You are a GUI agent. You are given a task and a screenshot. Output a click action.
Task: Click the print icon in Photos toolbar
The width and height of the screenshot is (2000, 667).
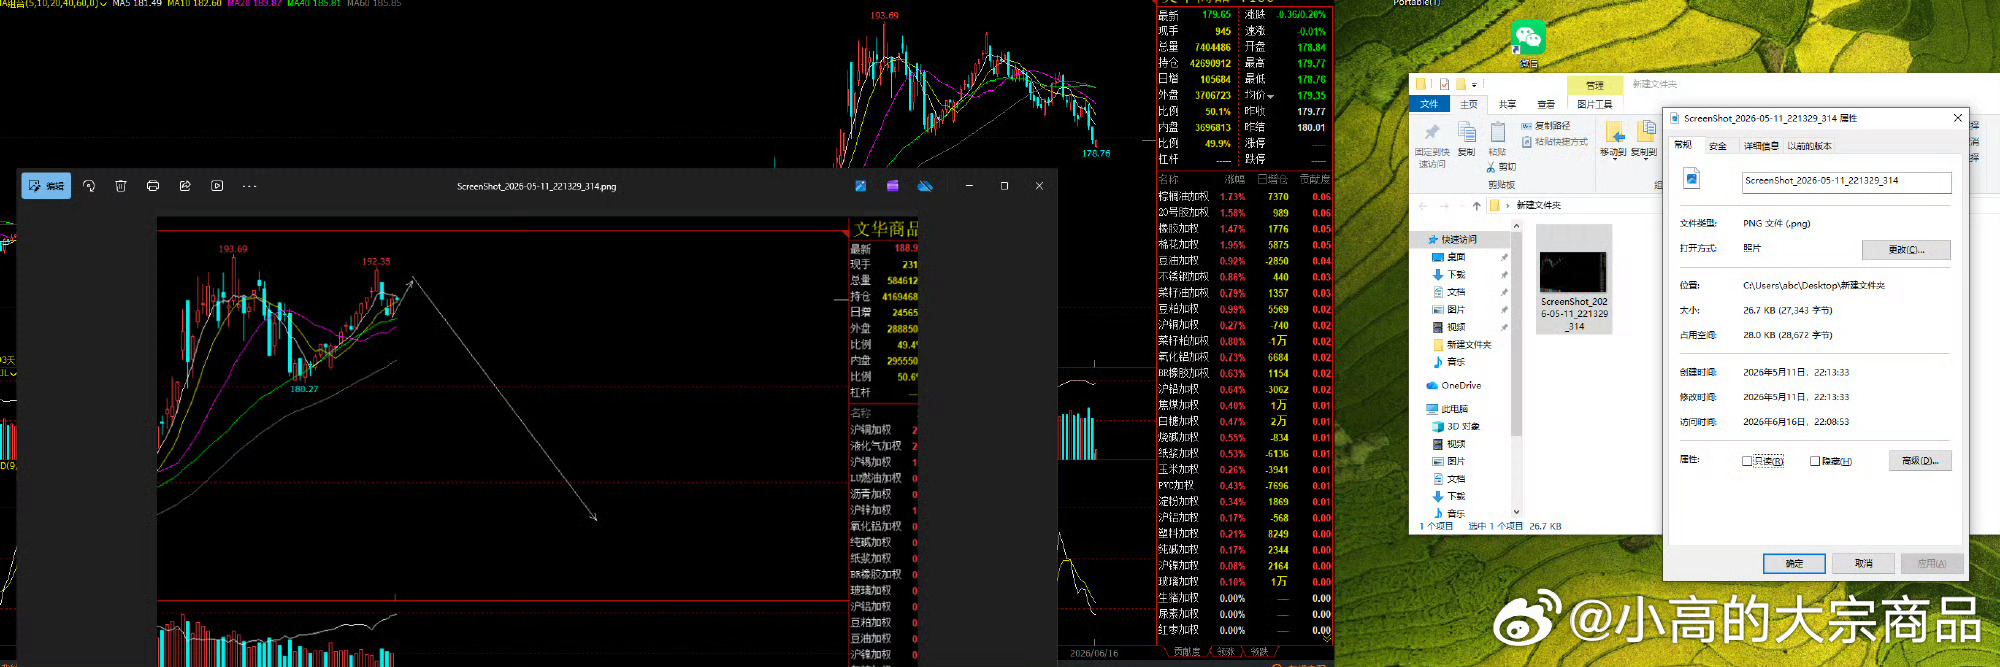(153, 186)
